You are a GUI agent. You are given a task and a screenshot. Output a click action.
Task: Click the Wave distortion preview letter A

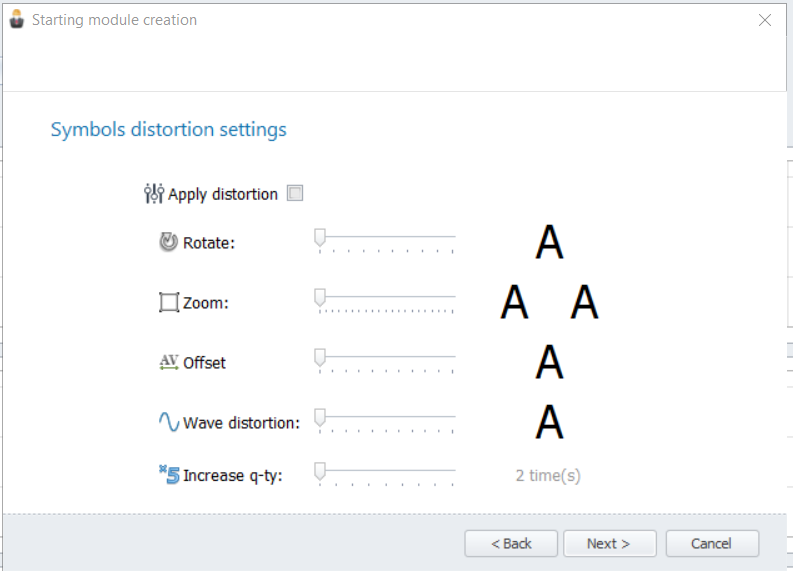click(x=549, y=422)
